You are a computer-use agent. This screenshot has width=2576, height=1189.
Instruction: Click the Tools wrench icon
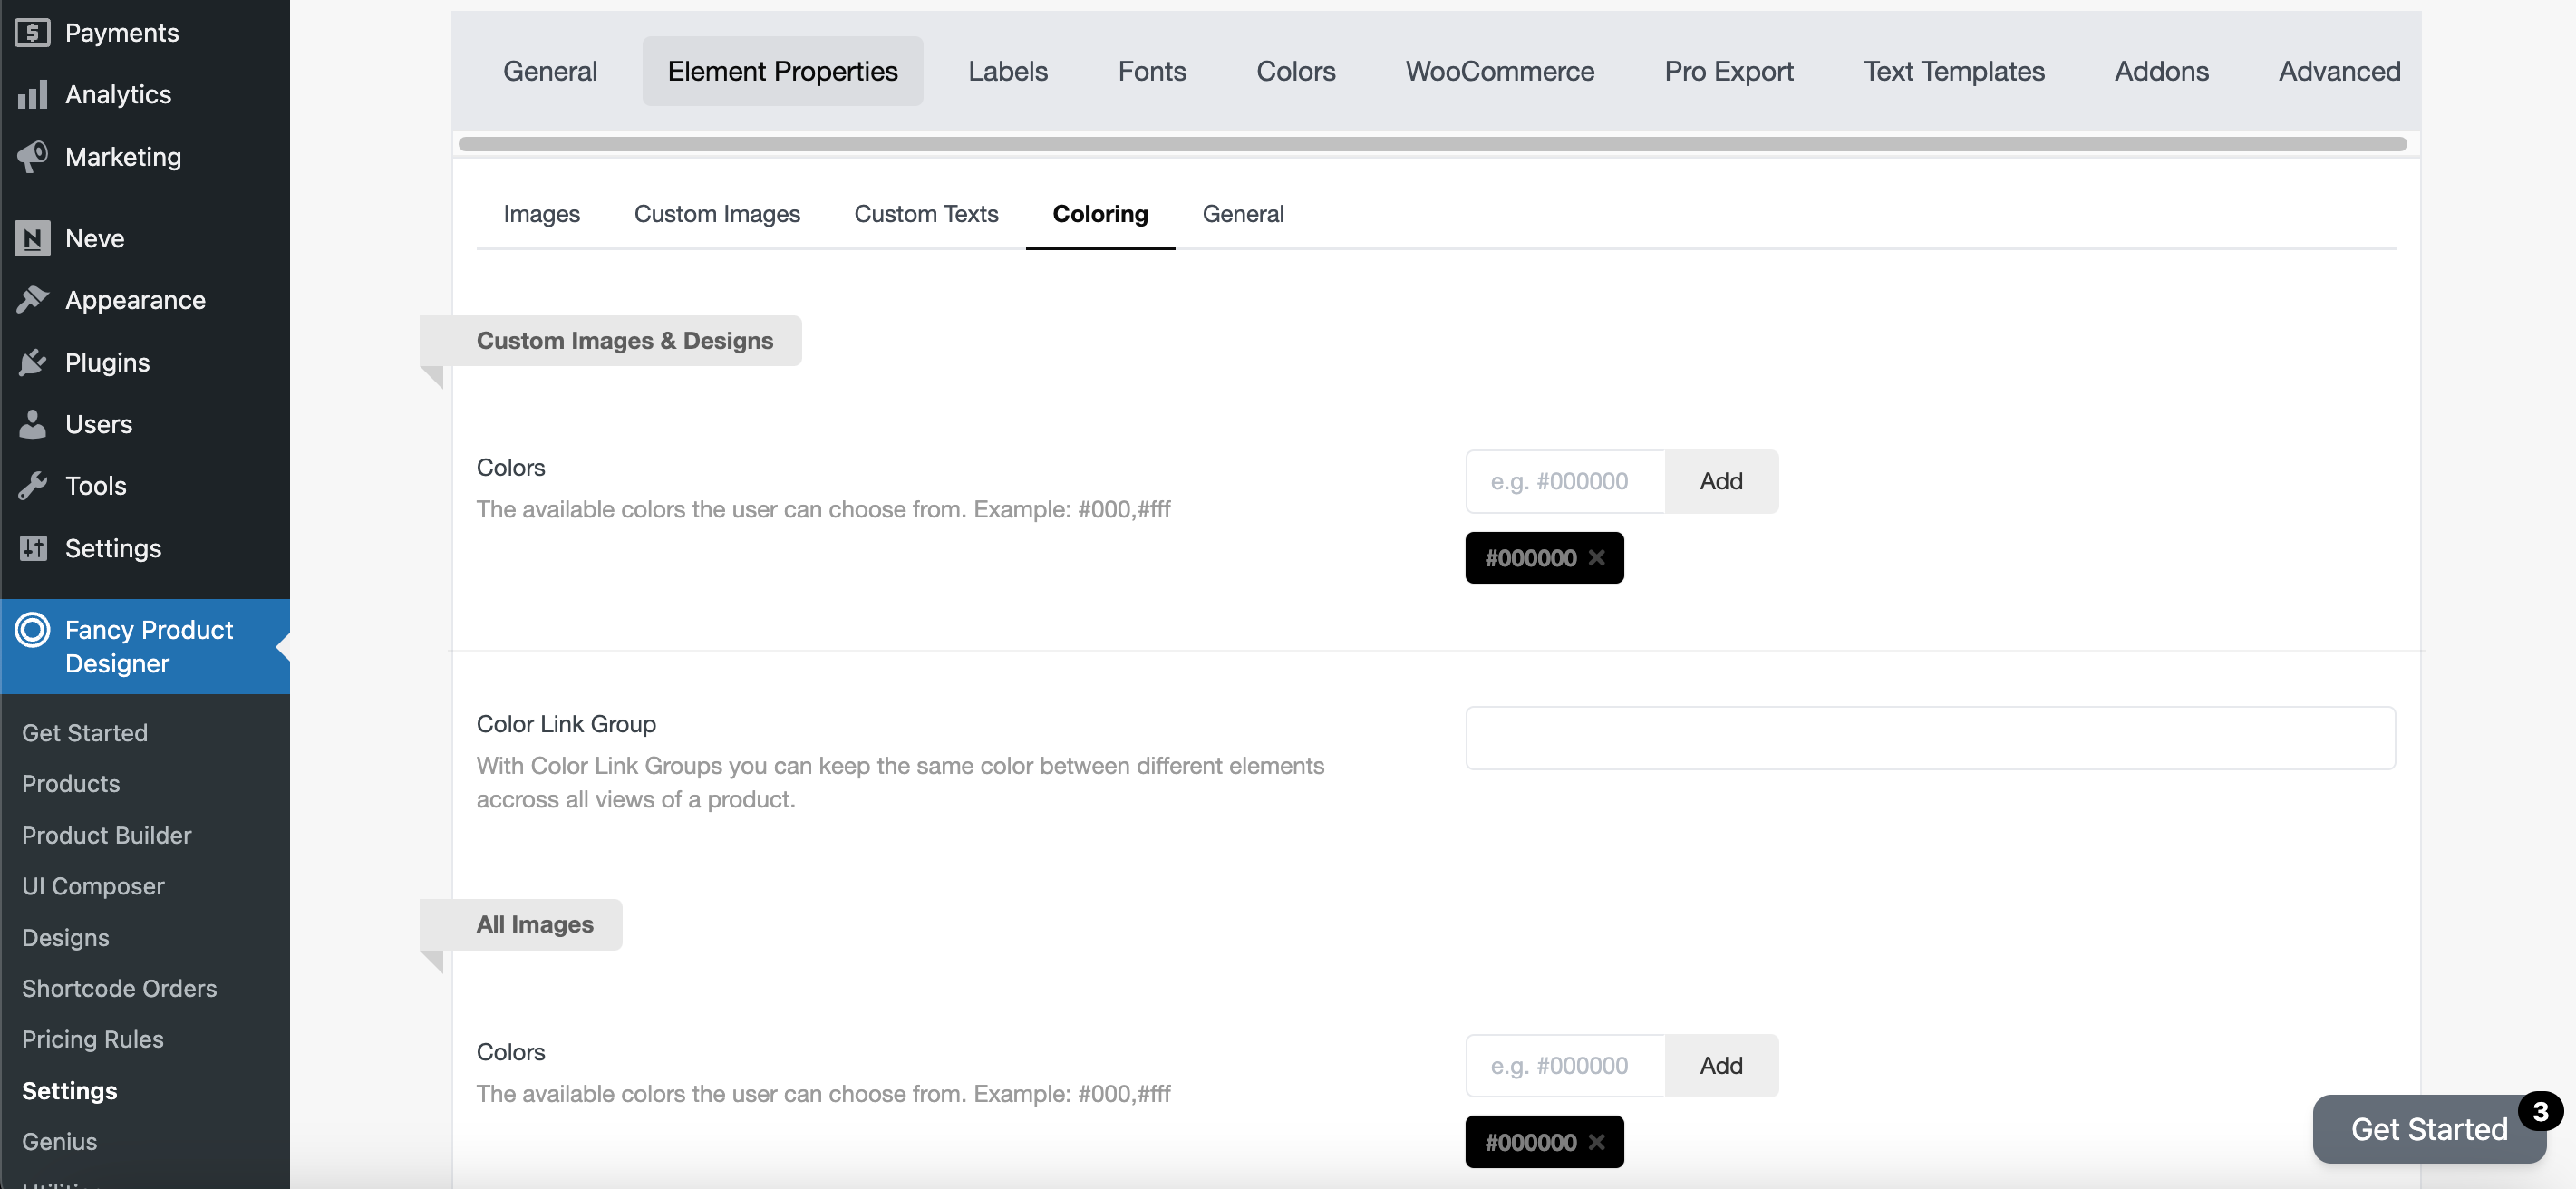[x=32, y=486]
